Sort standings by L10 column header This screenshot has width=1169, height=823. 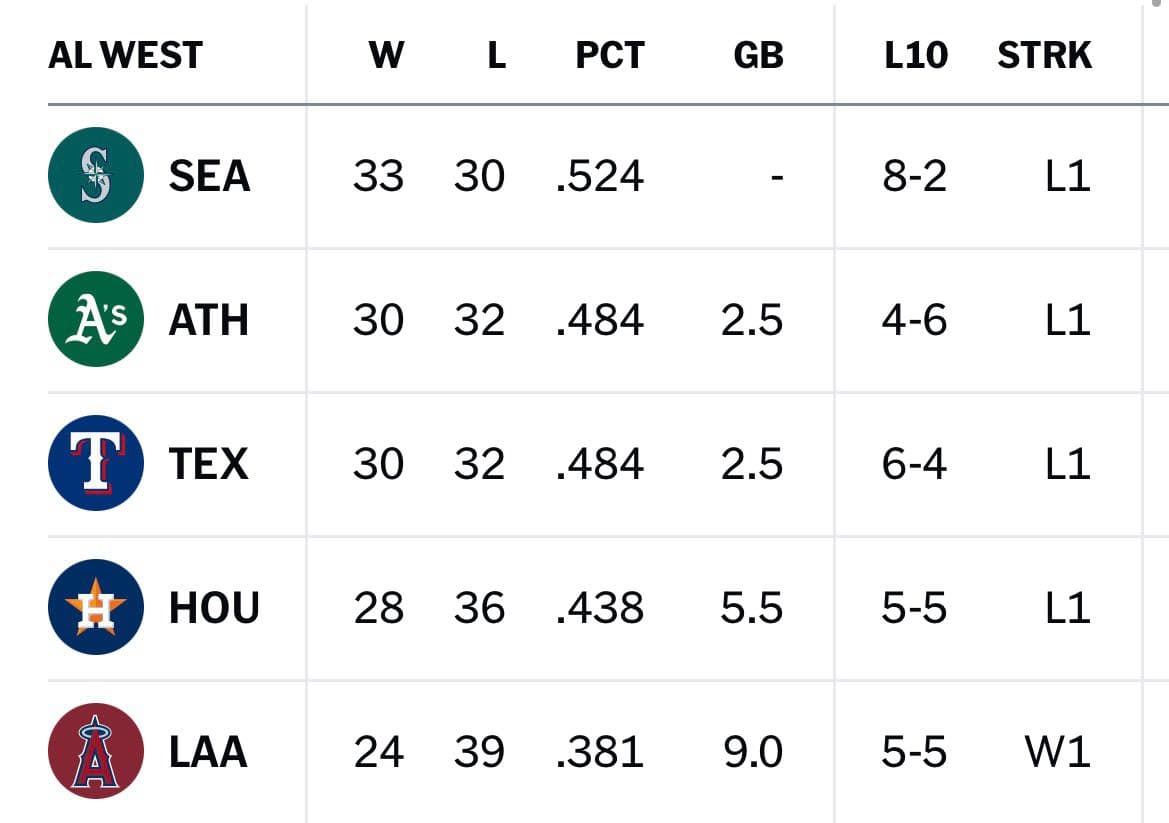(x=916, y=55)
